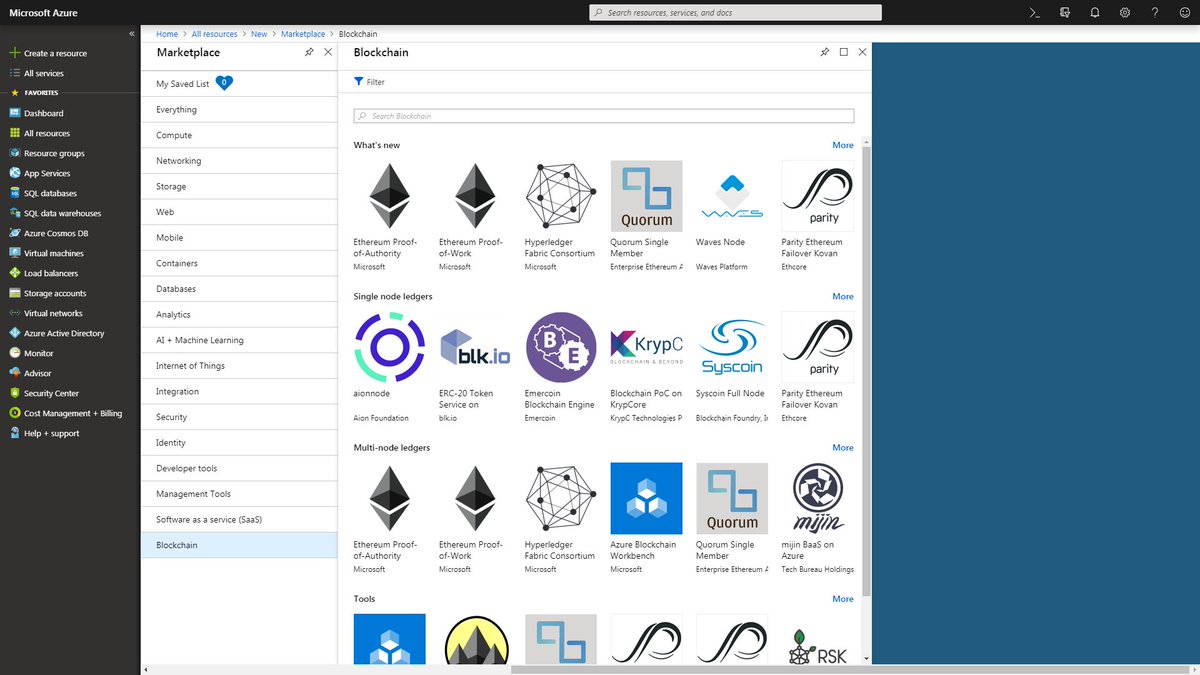This screenshot has width=1200, height=675.
Task: Click the Microsoft Azure logo text
Action: coord(42,13)
